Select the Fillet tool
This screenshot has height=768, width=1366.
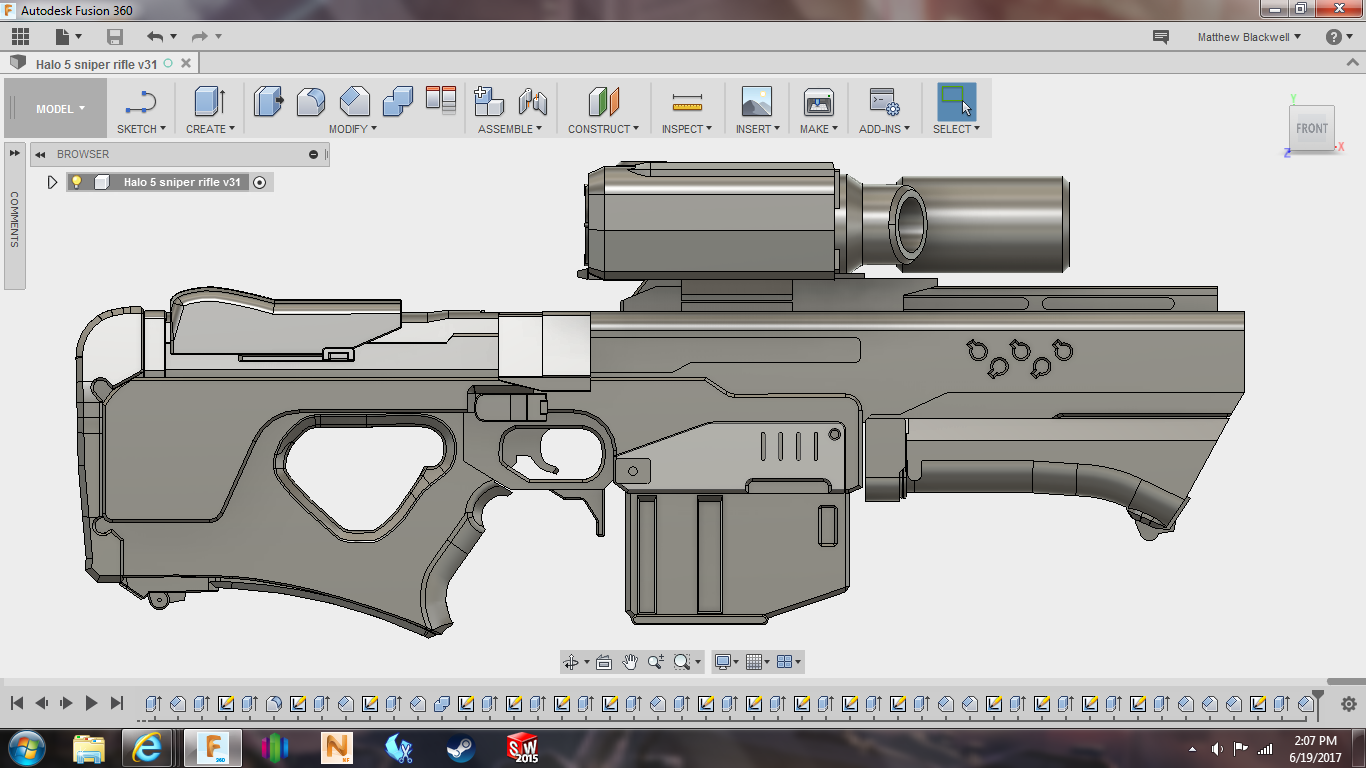[311, 101]
